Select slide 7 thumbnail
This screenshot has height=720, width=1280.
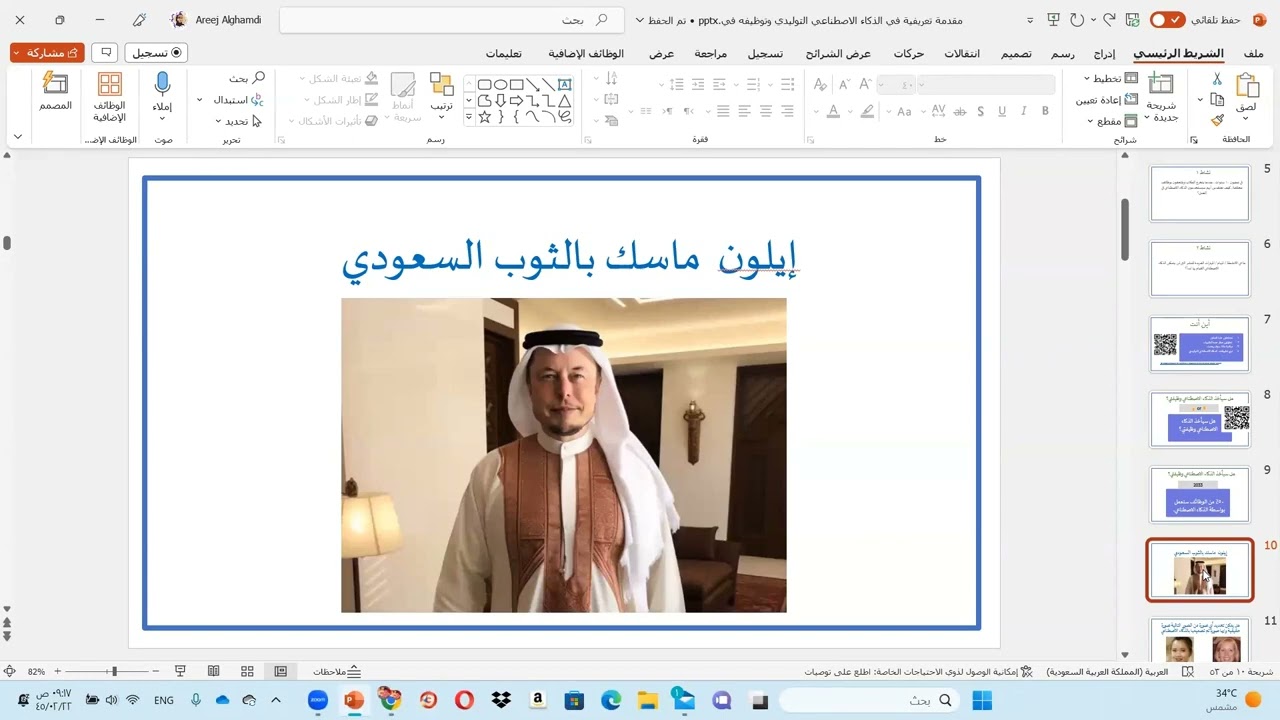(x=1200, y=344)
